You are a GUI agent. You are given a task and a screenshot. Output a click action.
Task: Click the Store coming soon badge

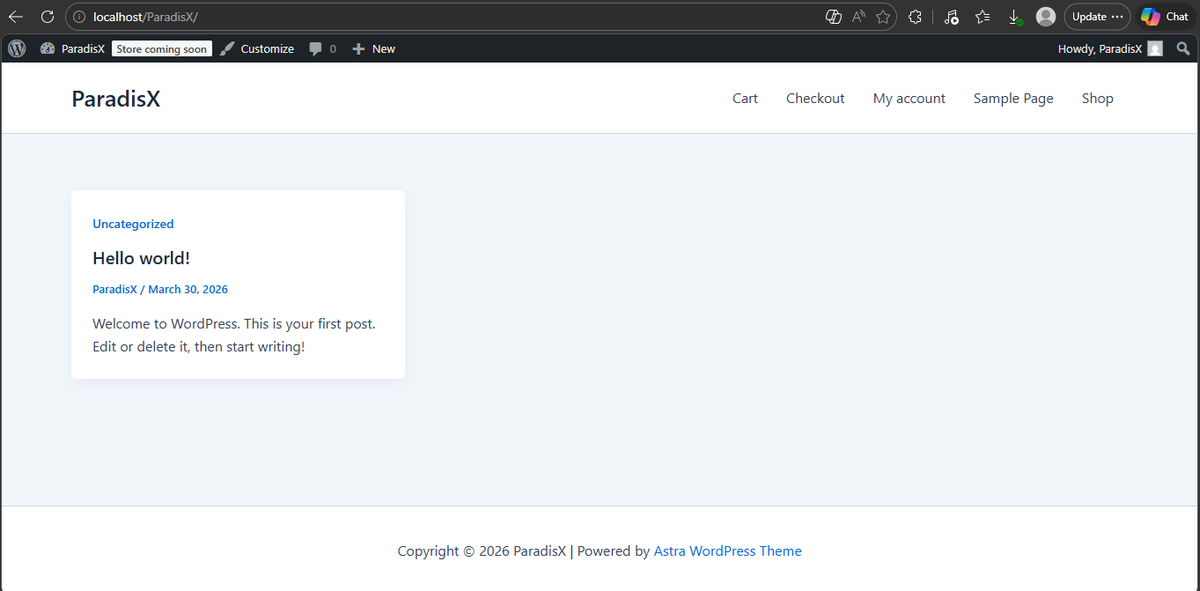162,49
